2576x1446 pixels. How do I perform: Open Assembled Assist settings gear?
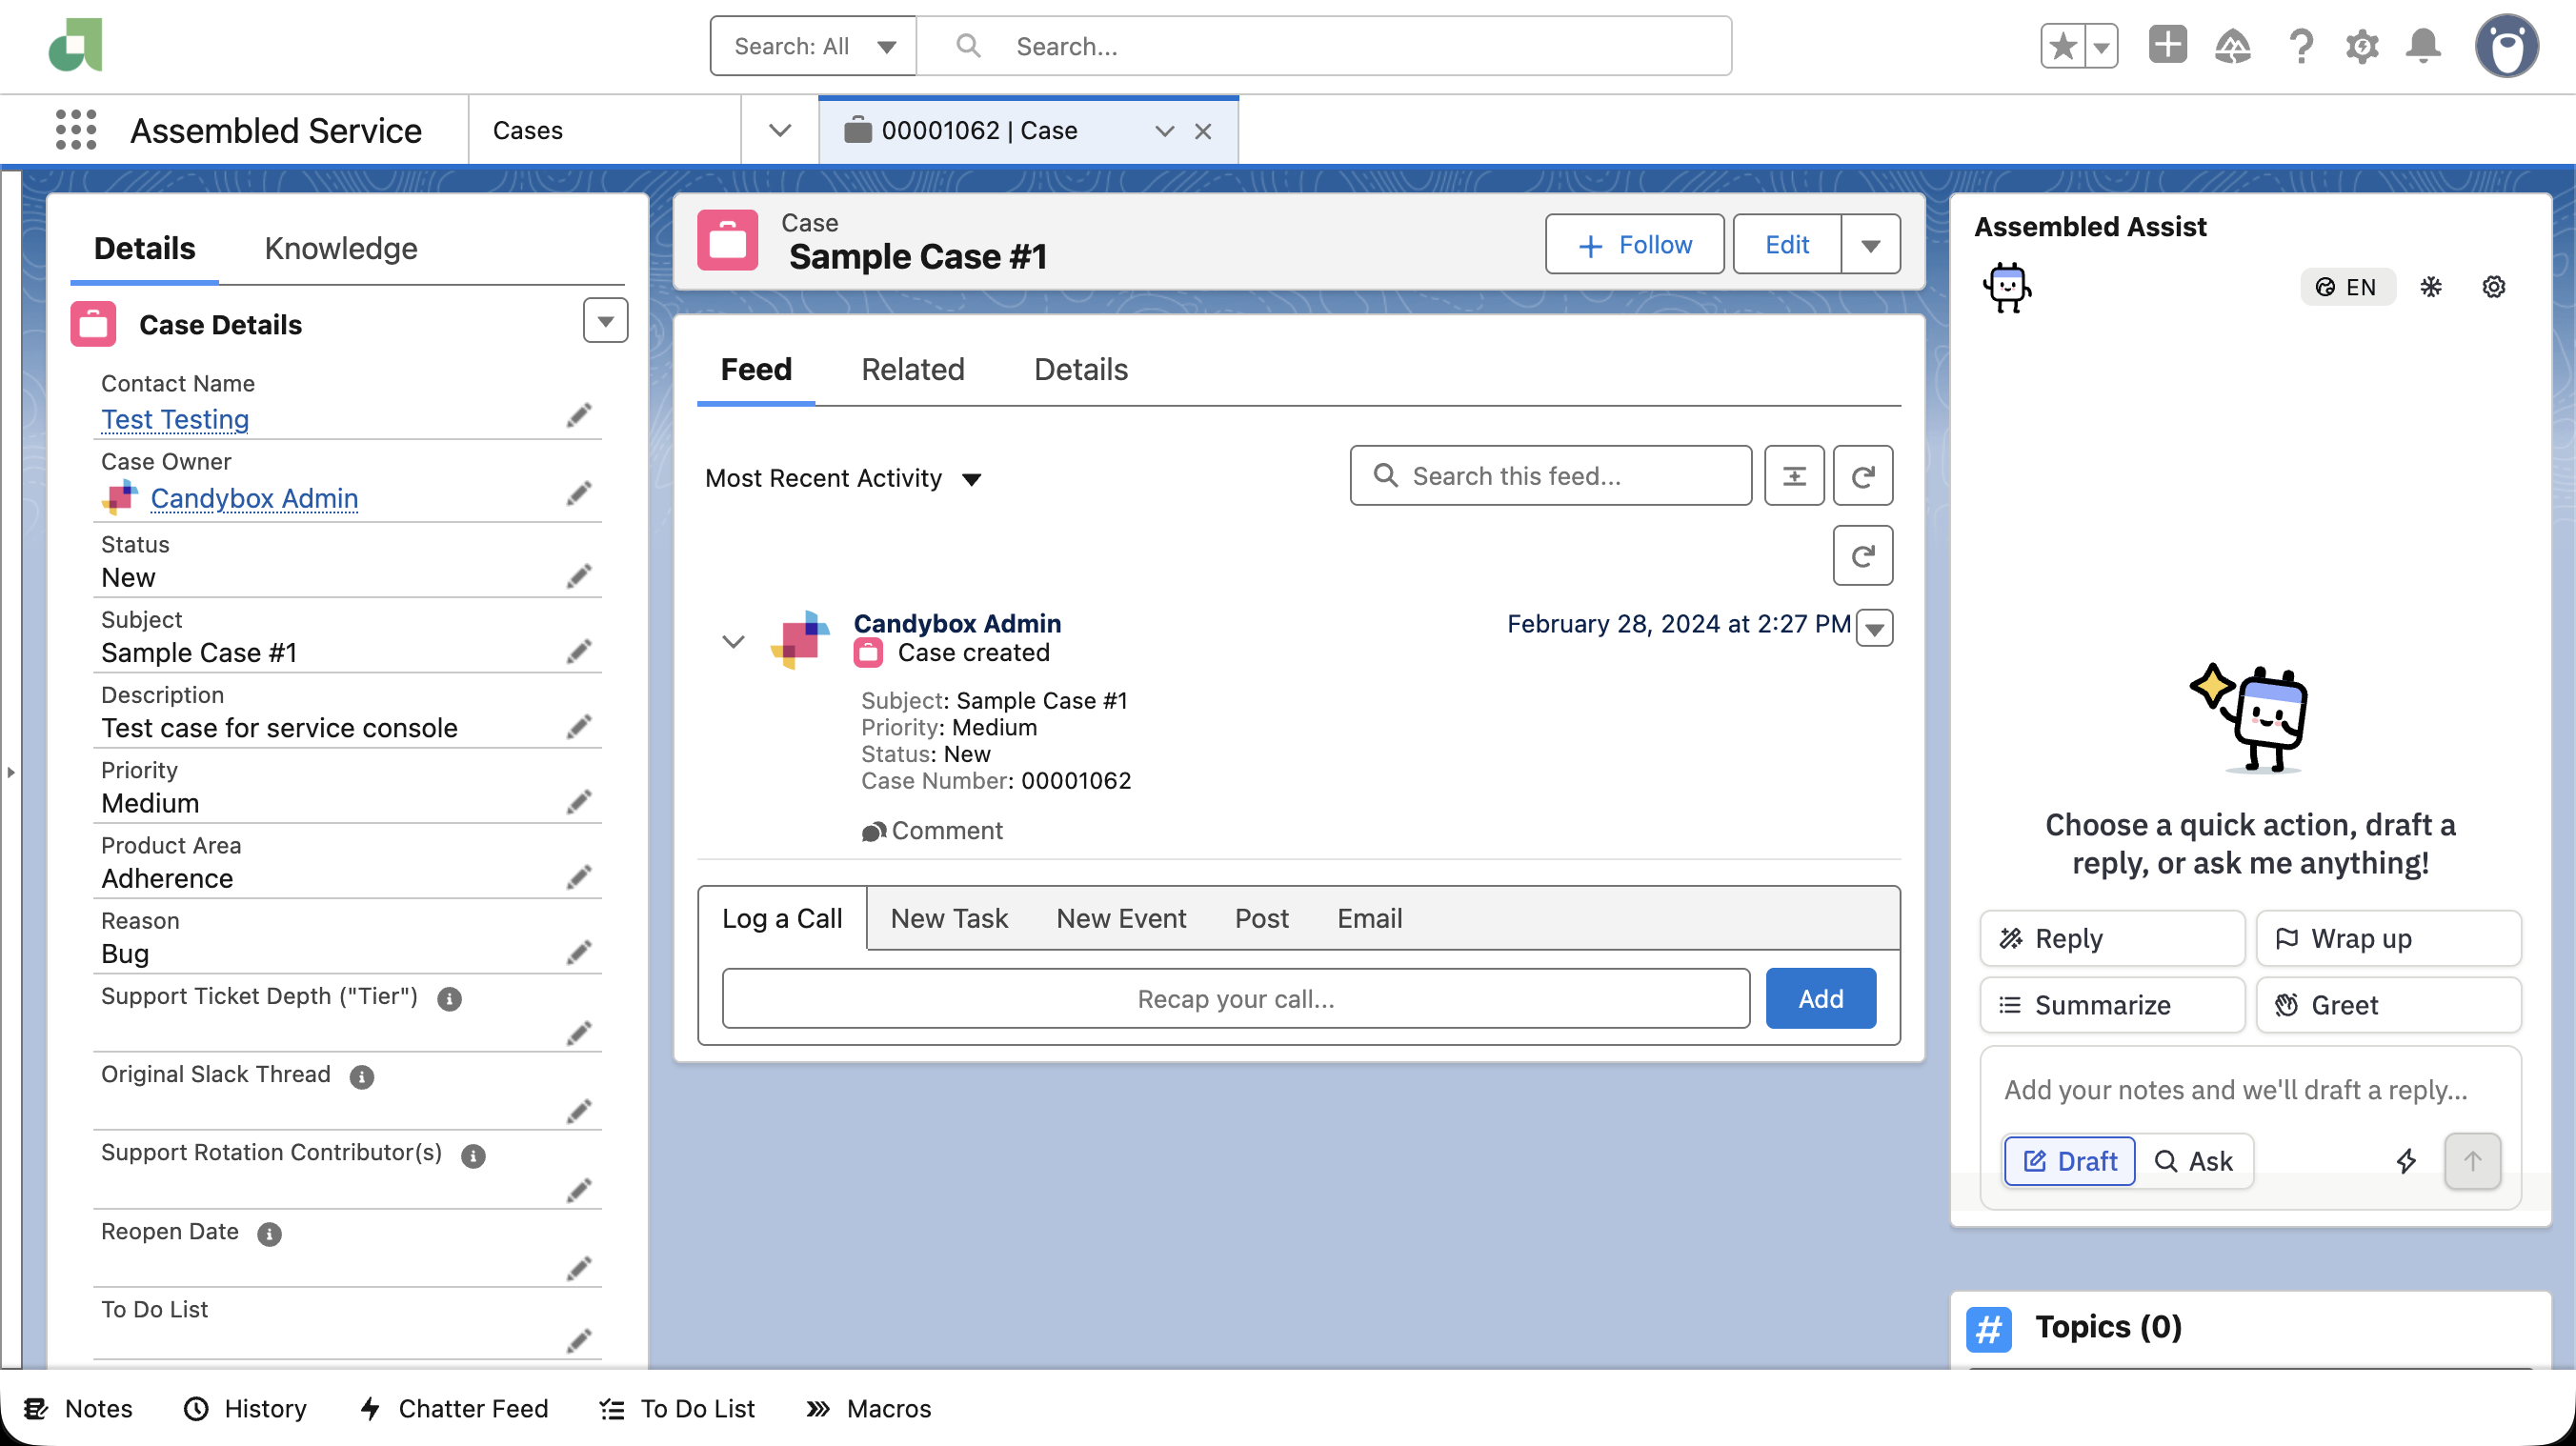click(x=2493, y=287)
